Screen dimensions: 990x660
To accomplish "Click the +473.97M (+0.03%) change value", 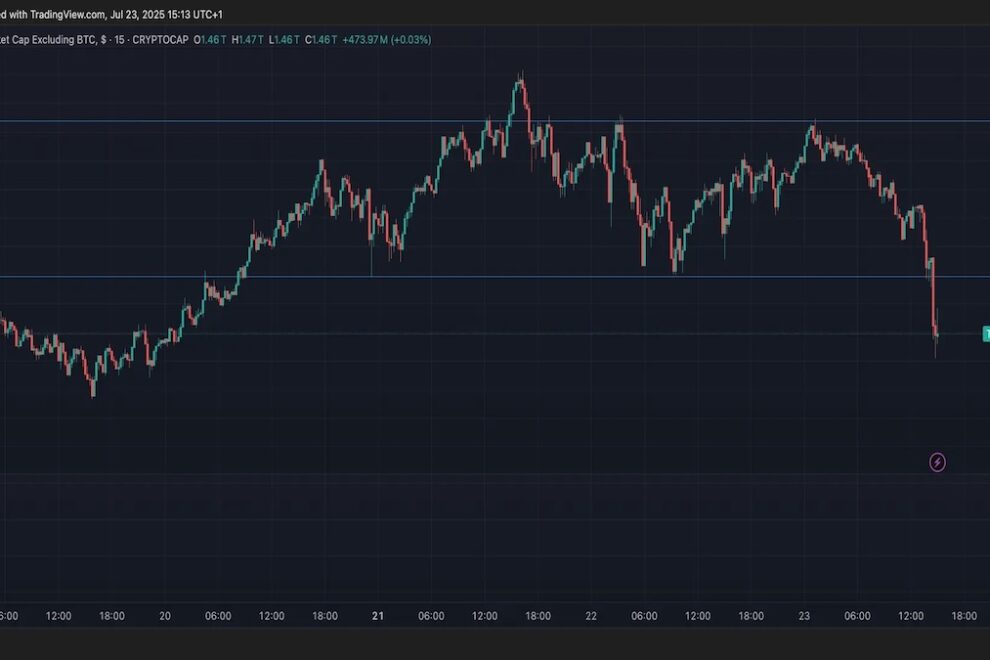I will [x=389, y=39].
